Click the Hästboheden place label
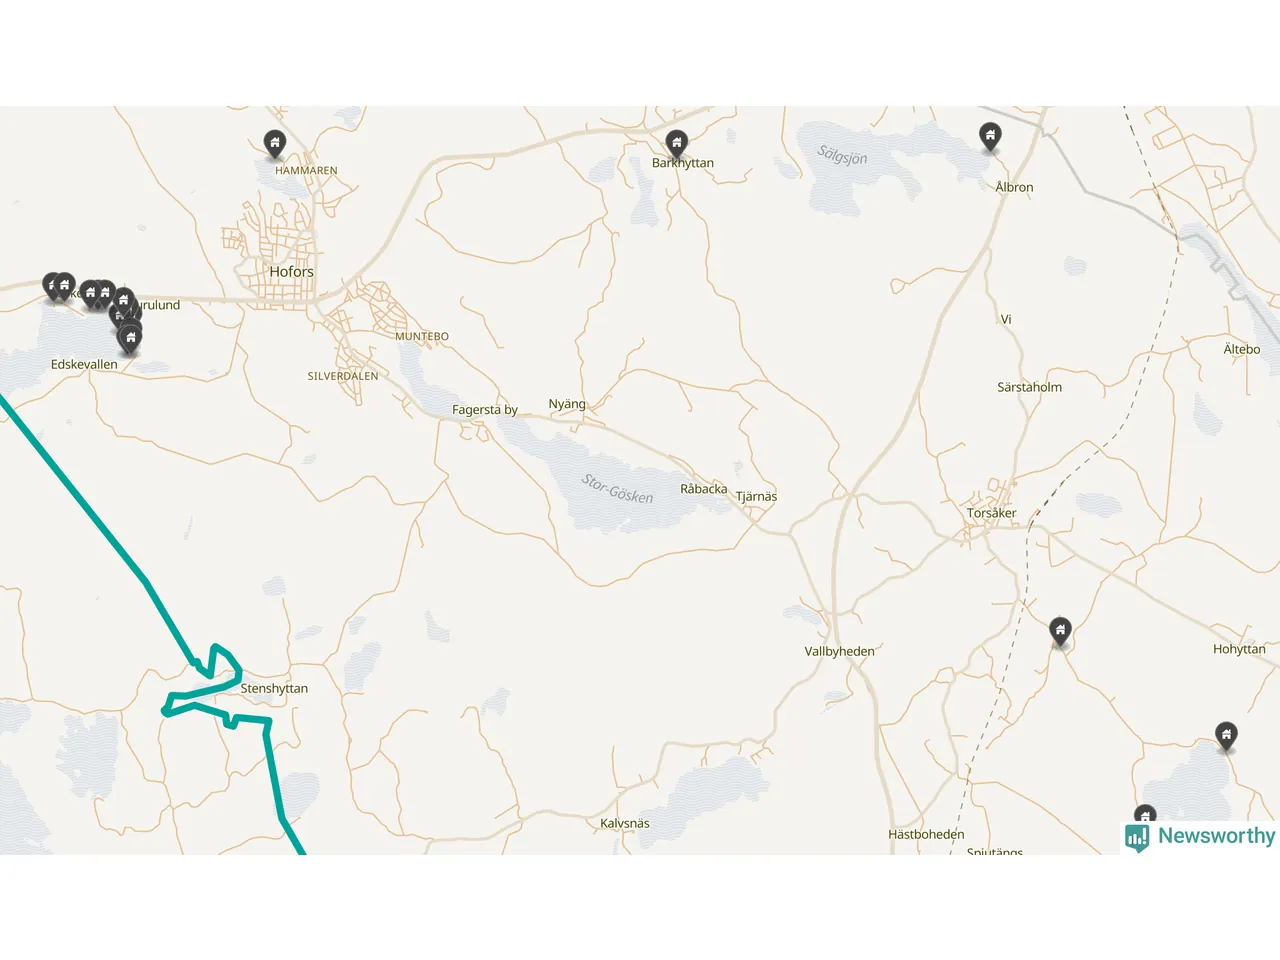Image resolution: width=1280 pixels, height=960 pixels. click(926, 834)
